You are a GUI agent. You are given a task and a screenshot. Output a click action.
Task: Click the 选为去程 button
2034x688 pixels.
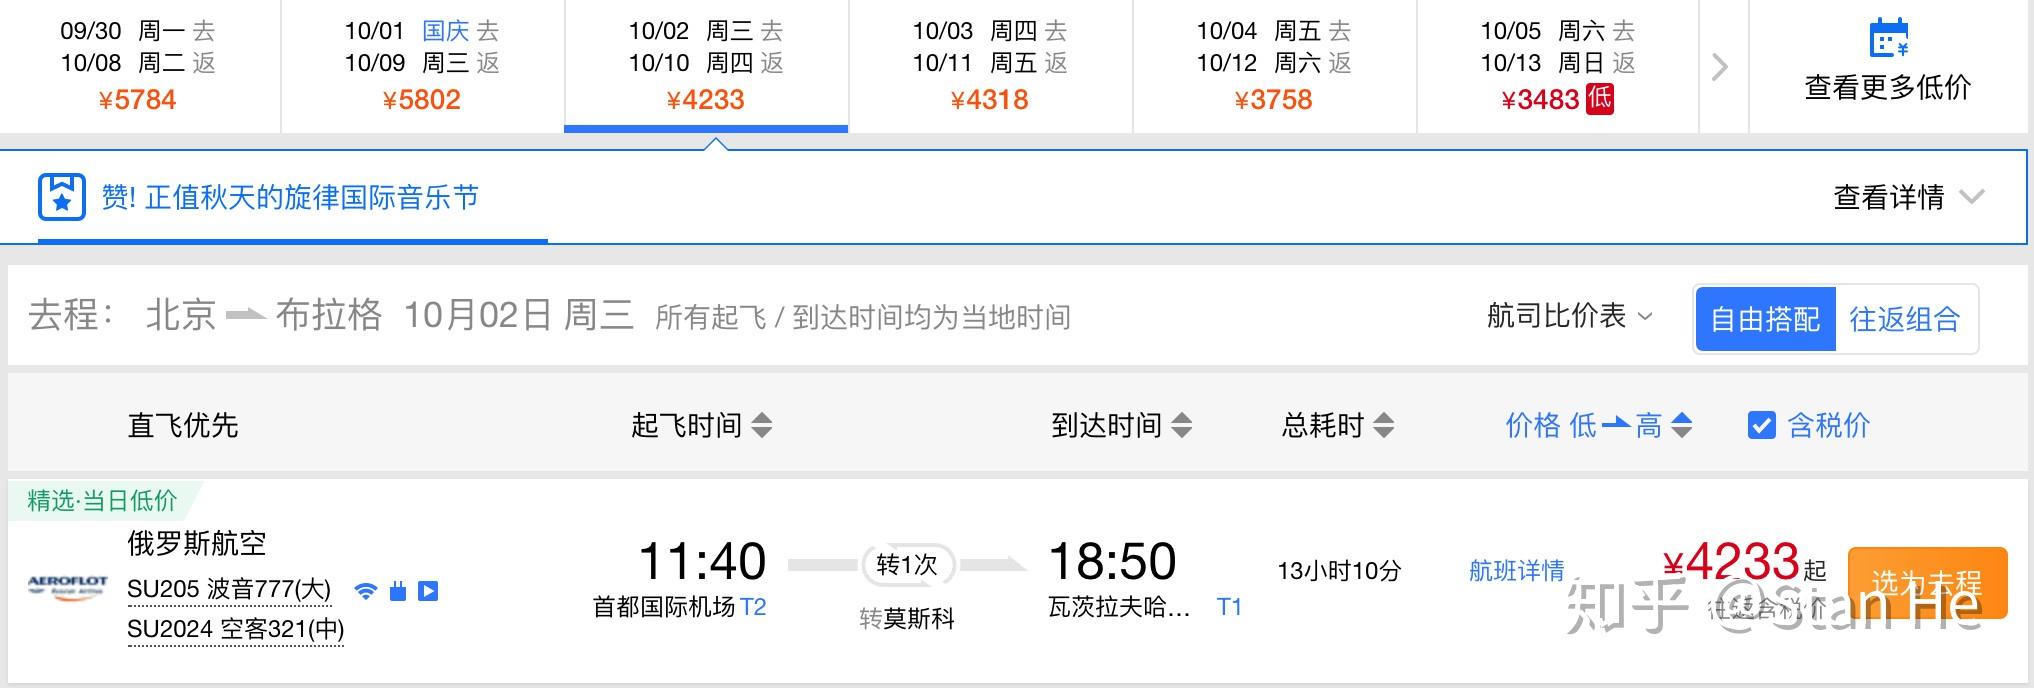pos(1926,582)
